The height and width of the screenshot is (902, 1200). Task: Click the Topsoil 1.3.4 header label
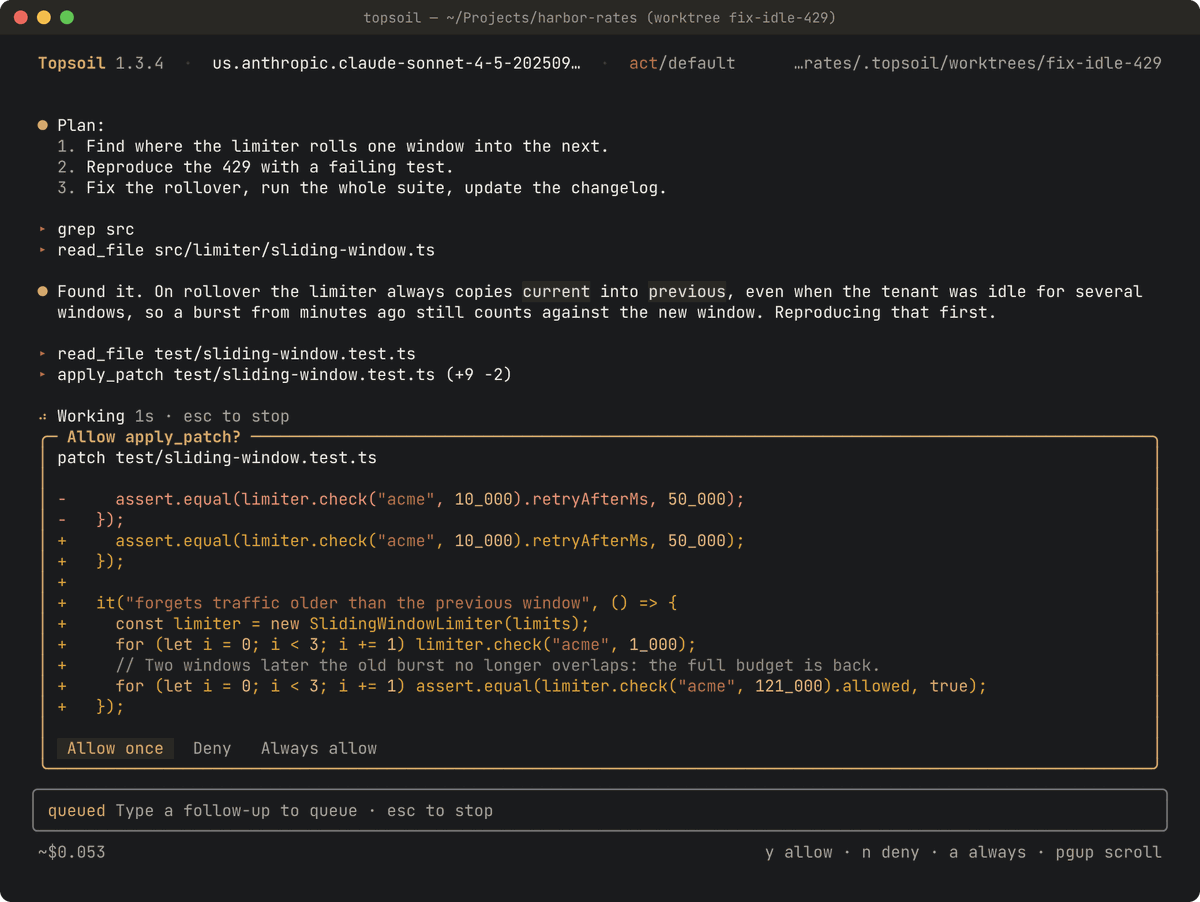point(101,63)
